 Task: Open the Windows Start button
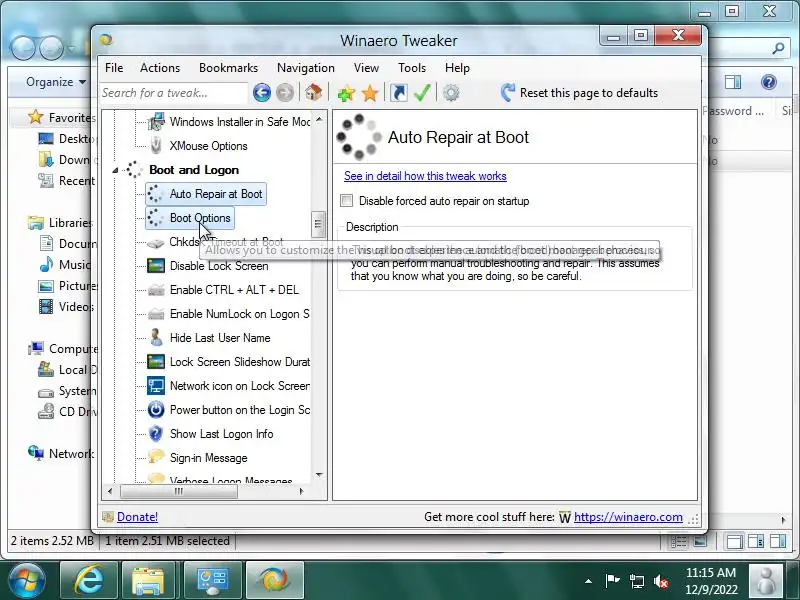point(26,581)
